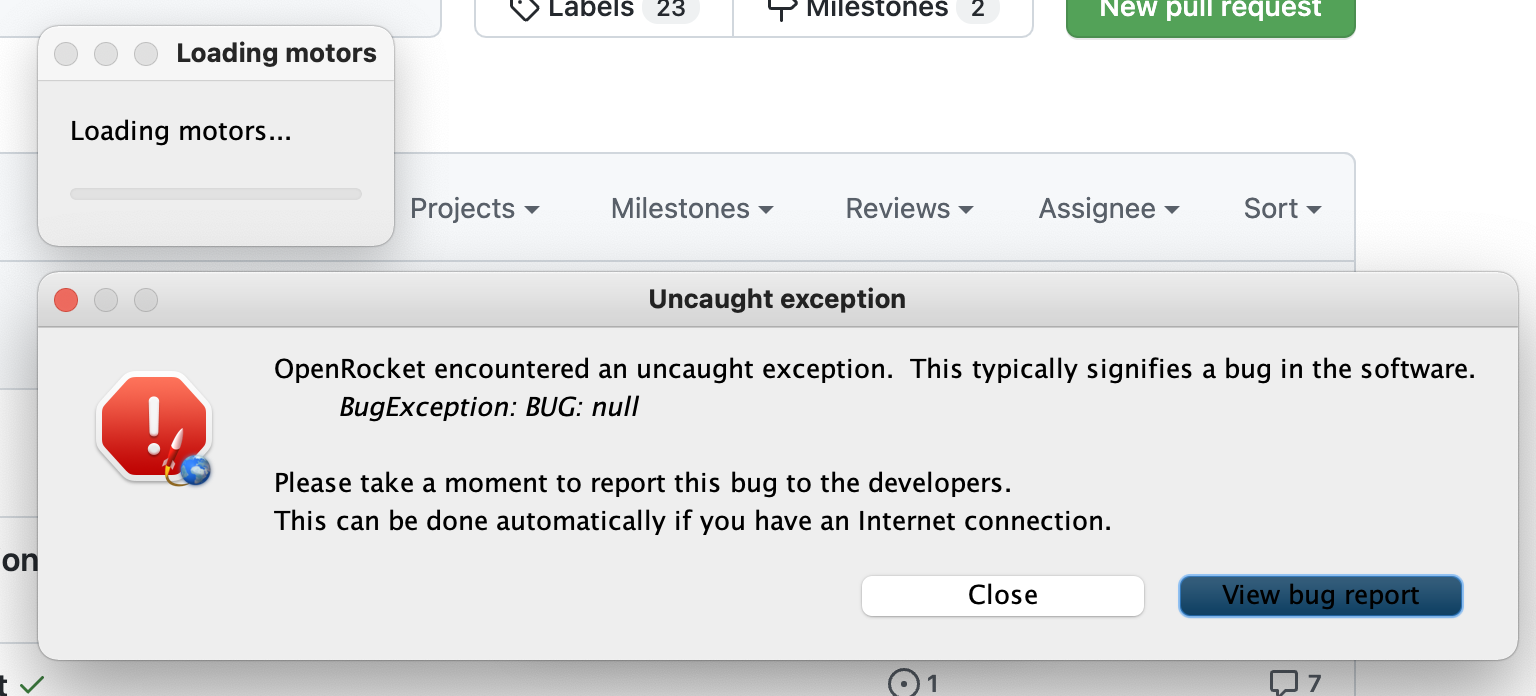
Task: Click the Loading motors window close button
Action: pyautogui.click(x=66, y=54)
